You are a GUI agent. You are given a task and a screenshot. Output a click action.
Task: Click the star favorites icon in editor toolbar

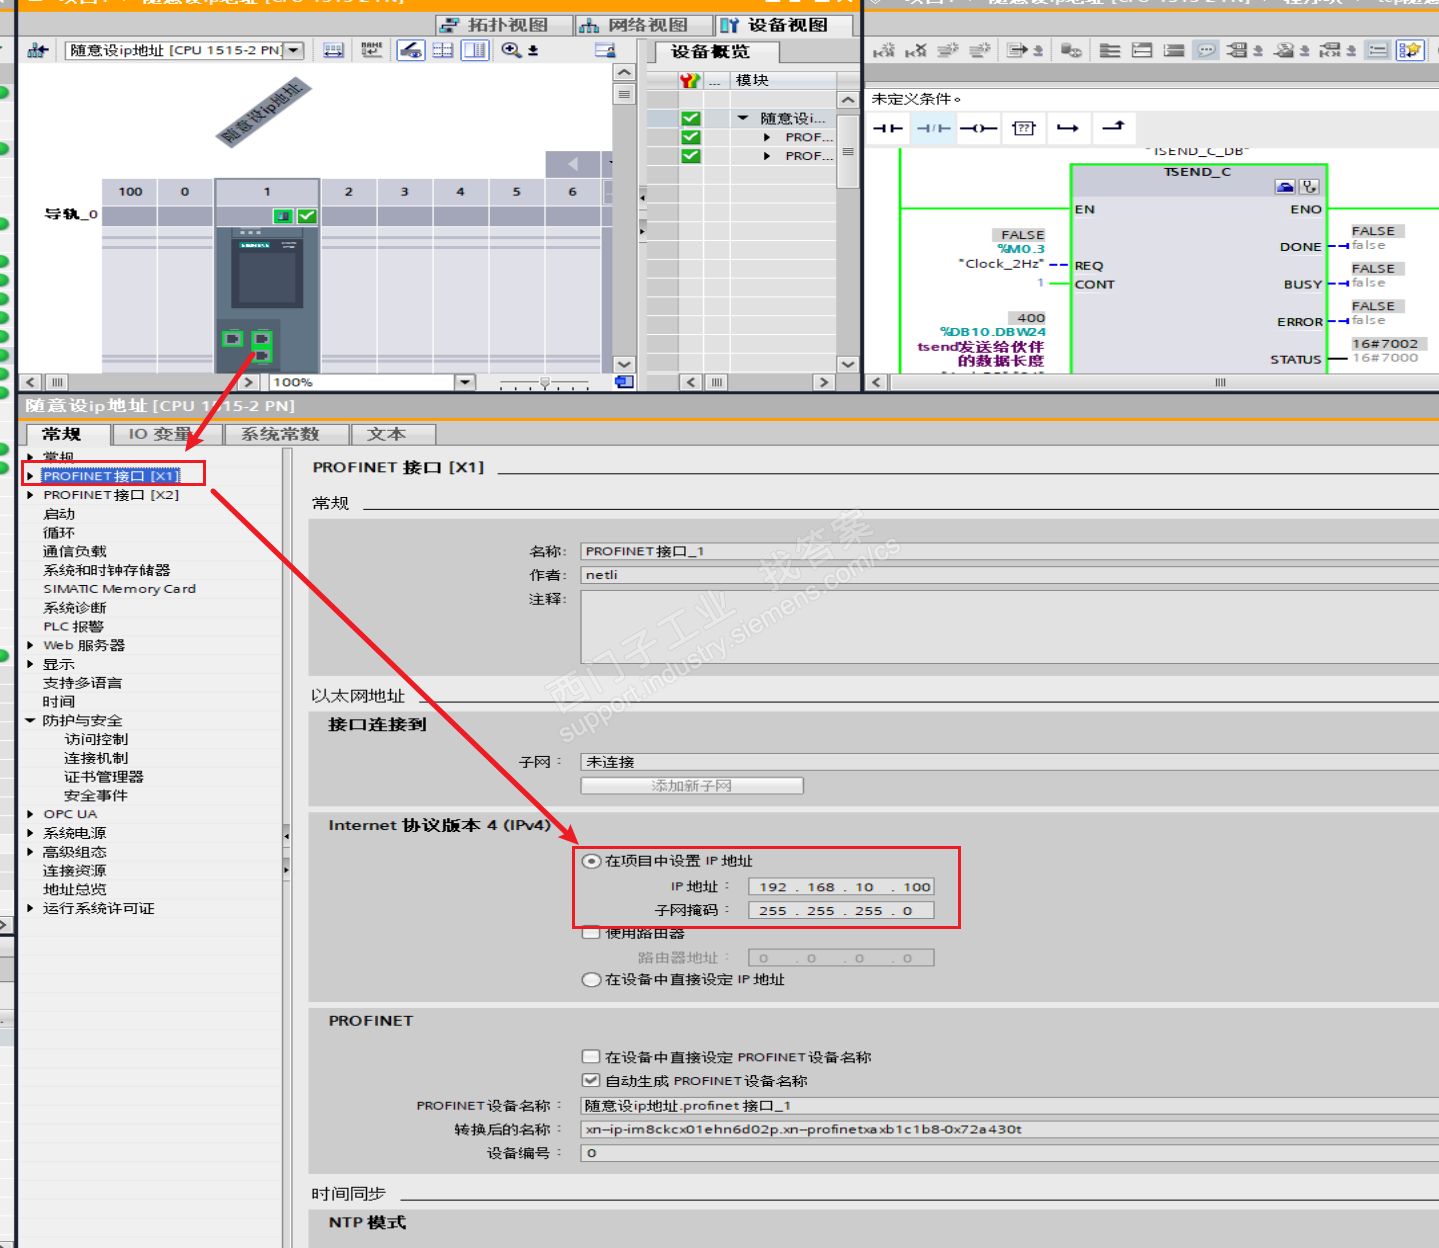pyautogui.click(x=1410, y=50)
